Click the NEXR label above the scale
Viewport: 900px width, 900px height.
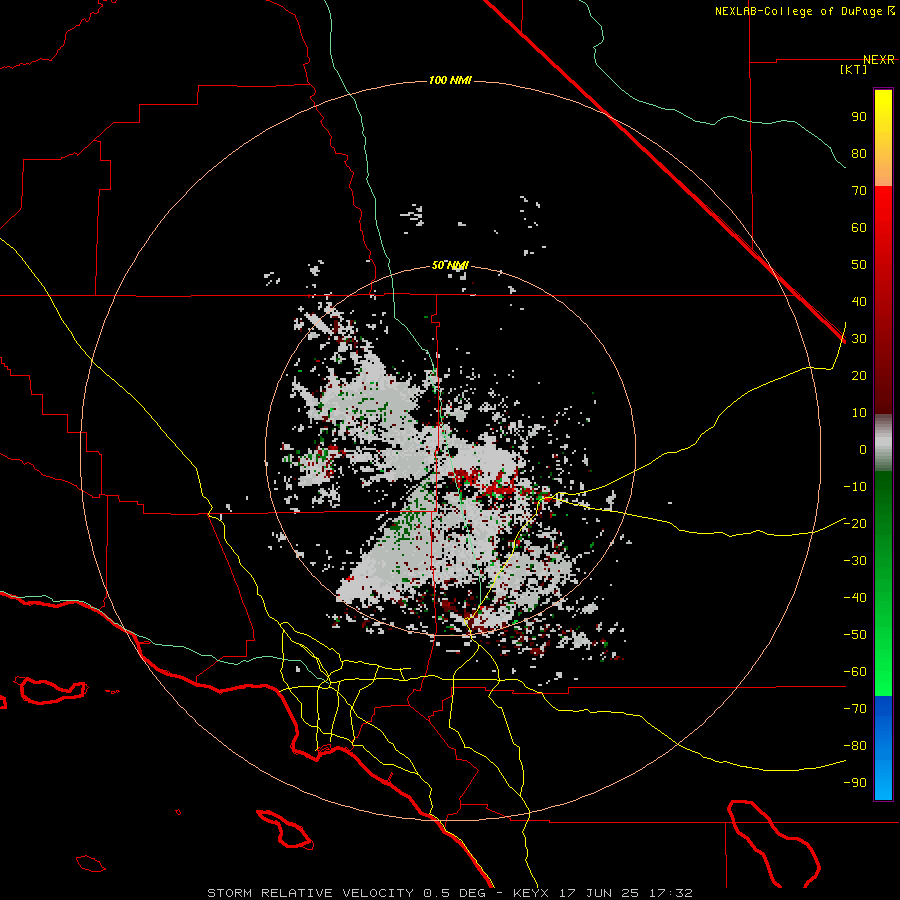point(879,60)
